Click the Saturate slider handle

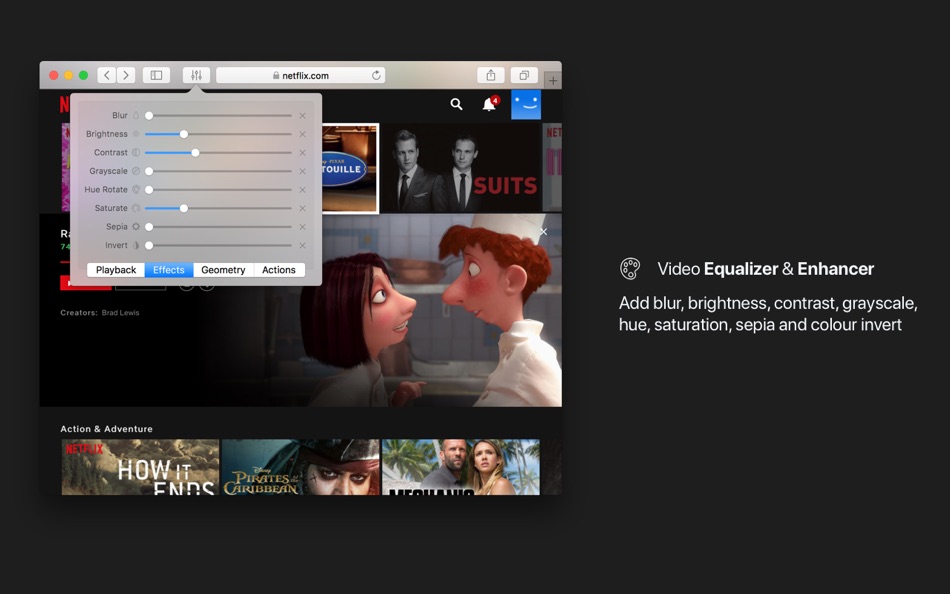pos(184,209)
